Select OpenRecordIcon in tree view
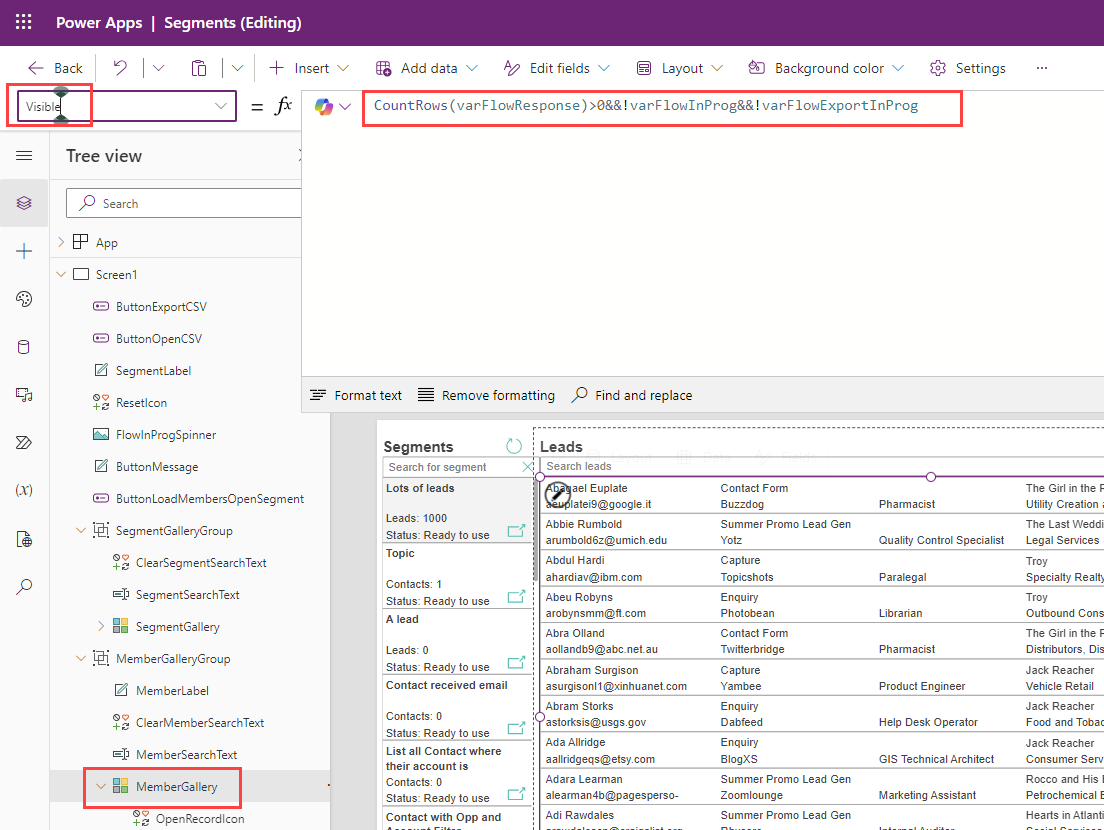 click(200, 819)
